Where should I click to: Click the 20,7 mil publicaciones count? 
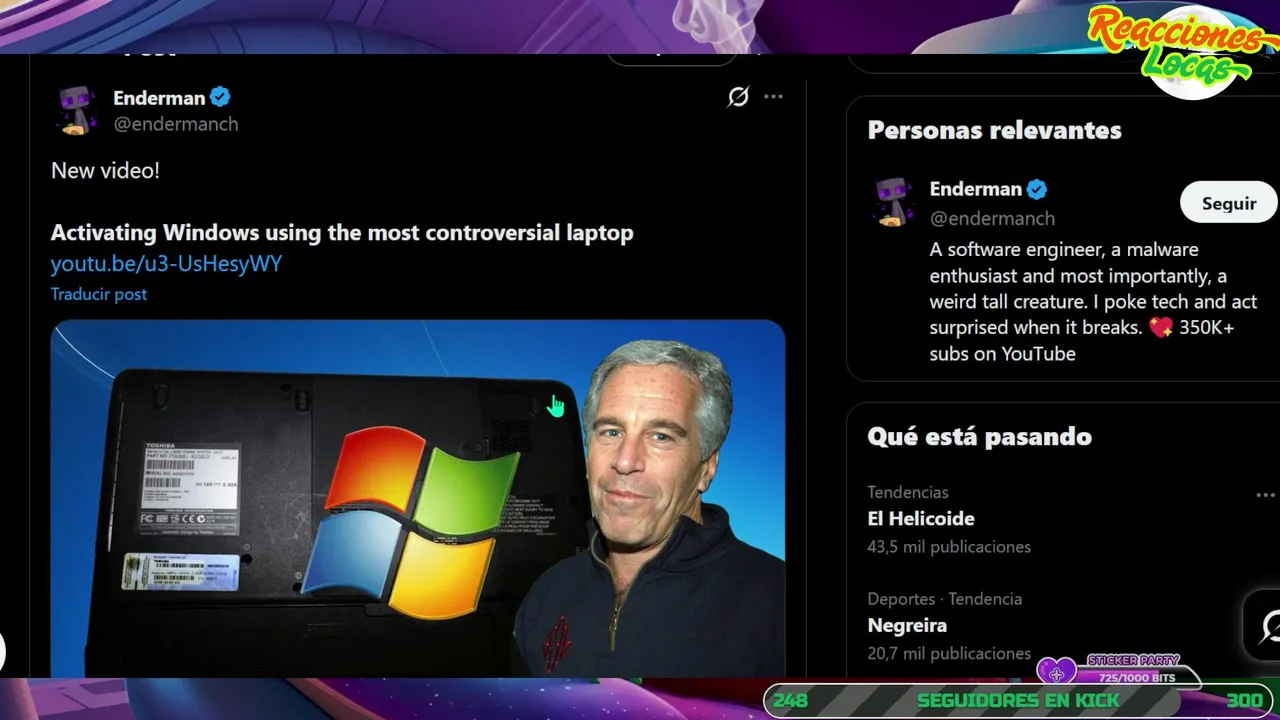(x=949, y=653)
